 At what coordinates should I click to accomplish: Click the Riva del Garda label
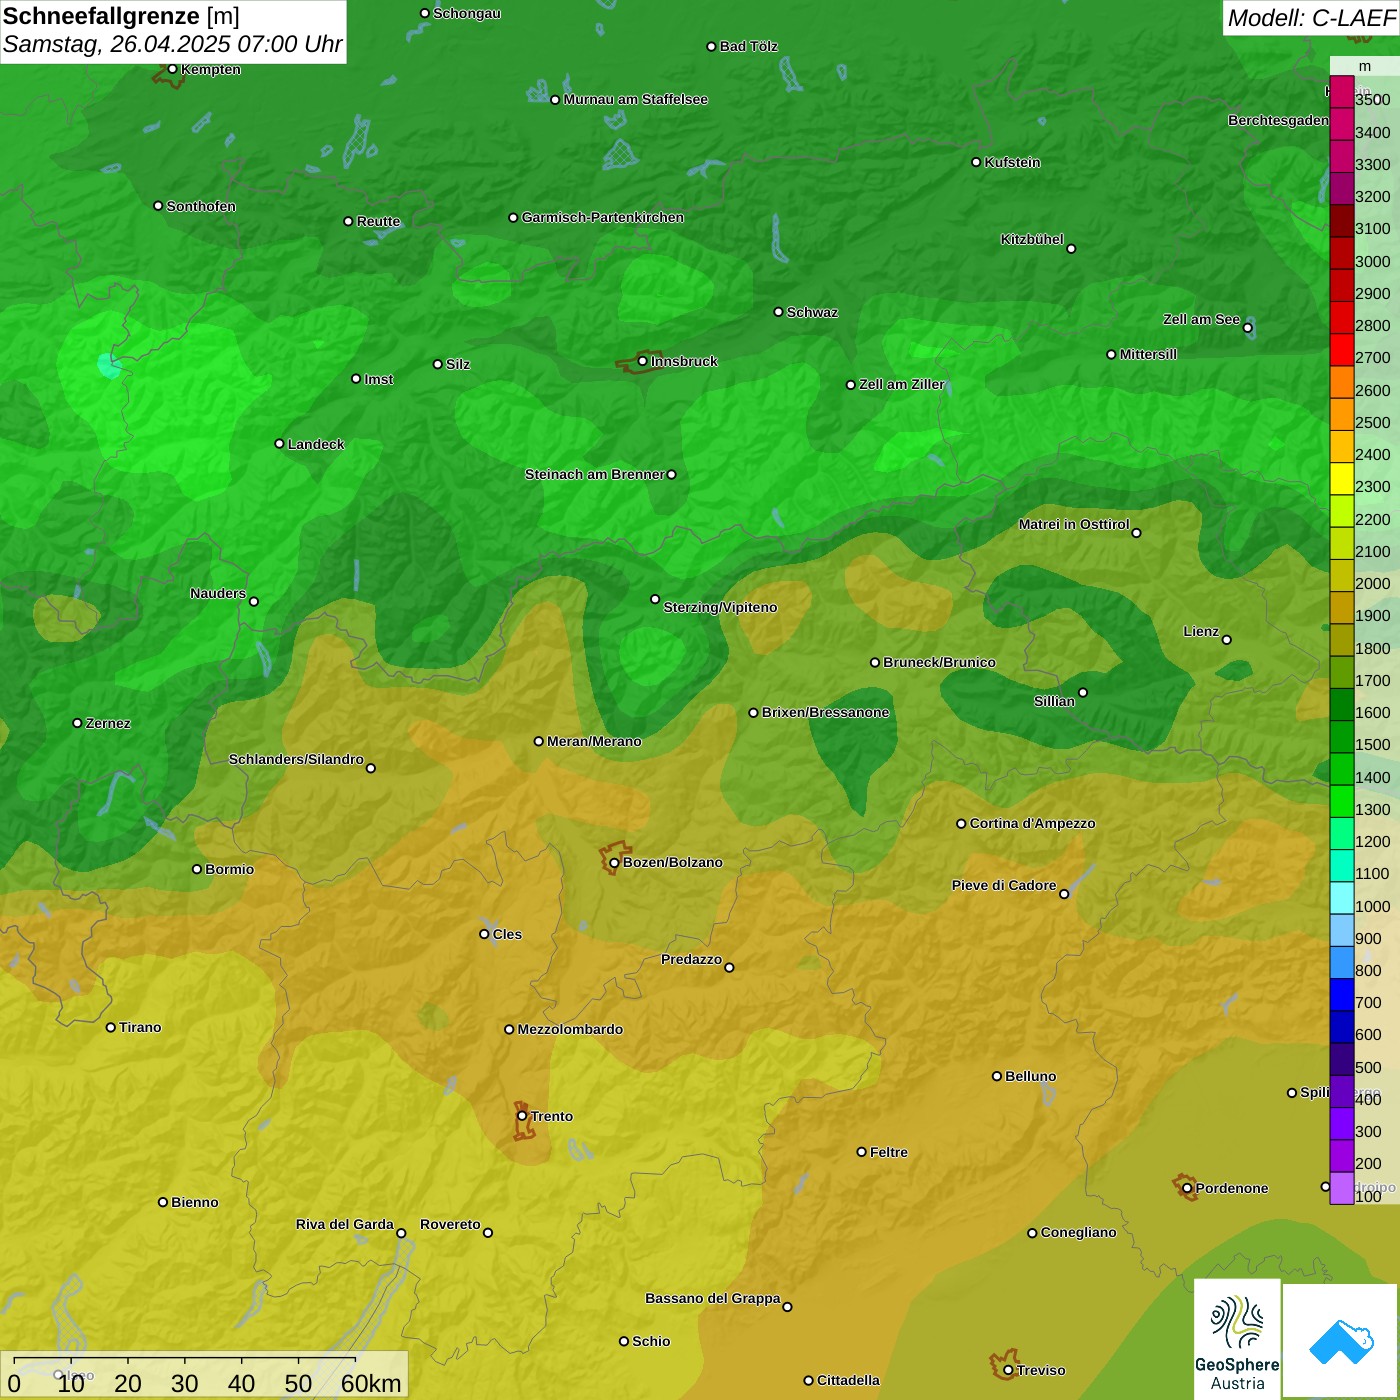(345, 1224)
